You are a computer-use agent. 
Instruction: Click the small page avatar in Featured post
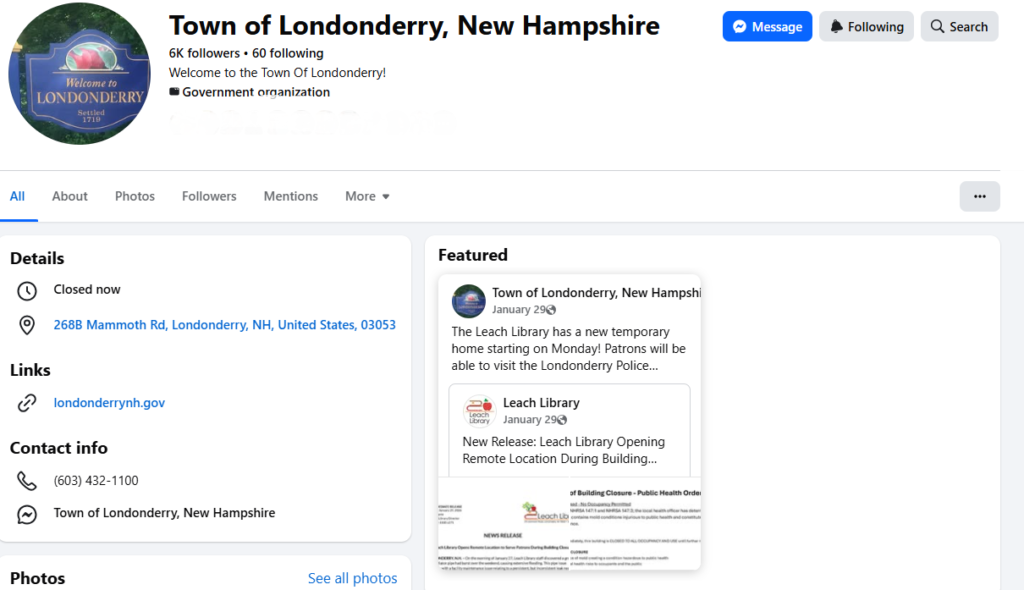[469, 301]
